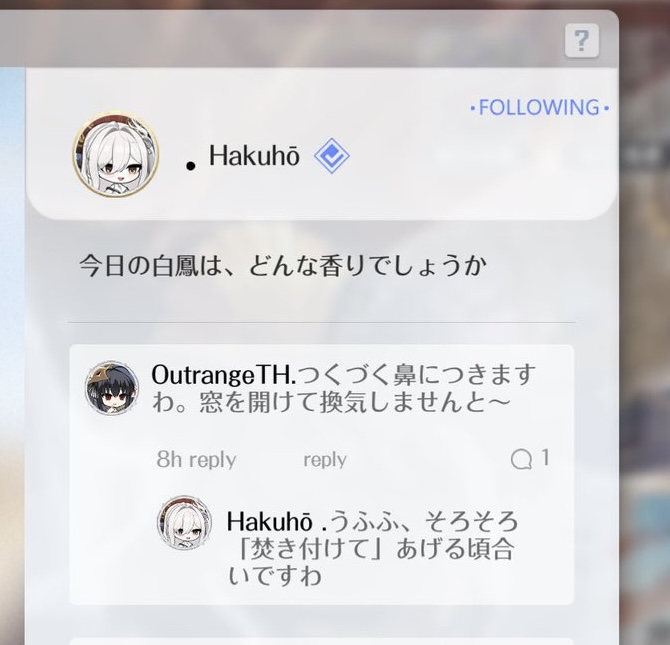The height and width of the screenshot is (645, 670).
Task: Click the 8h reply timestamp label
Action: [196, 460]
